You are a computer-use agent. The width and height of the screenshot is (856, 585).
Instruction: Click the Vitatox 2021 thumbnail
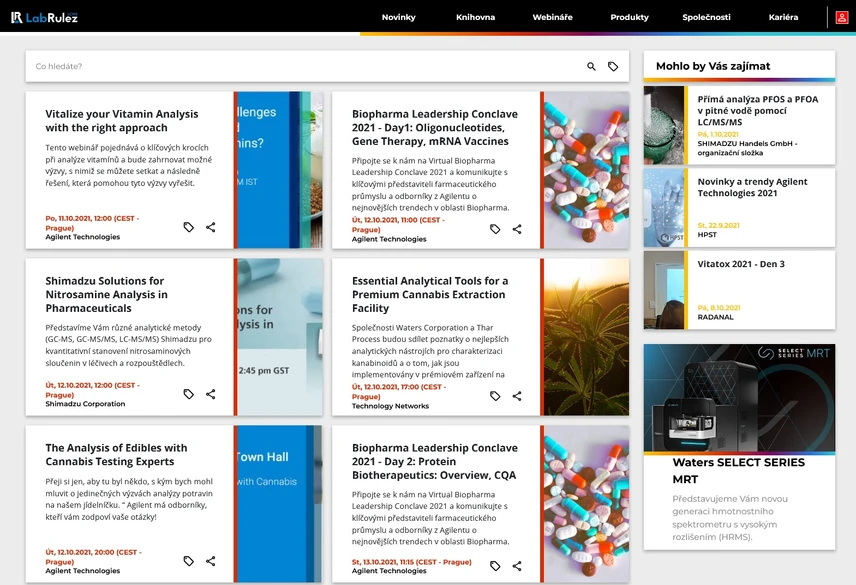[x=664, y=290]
